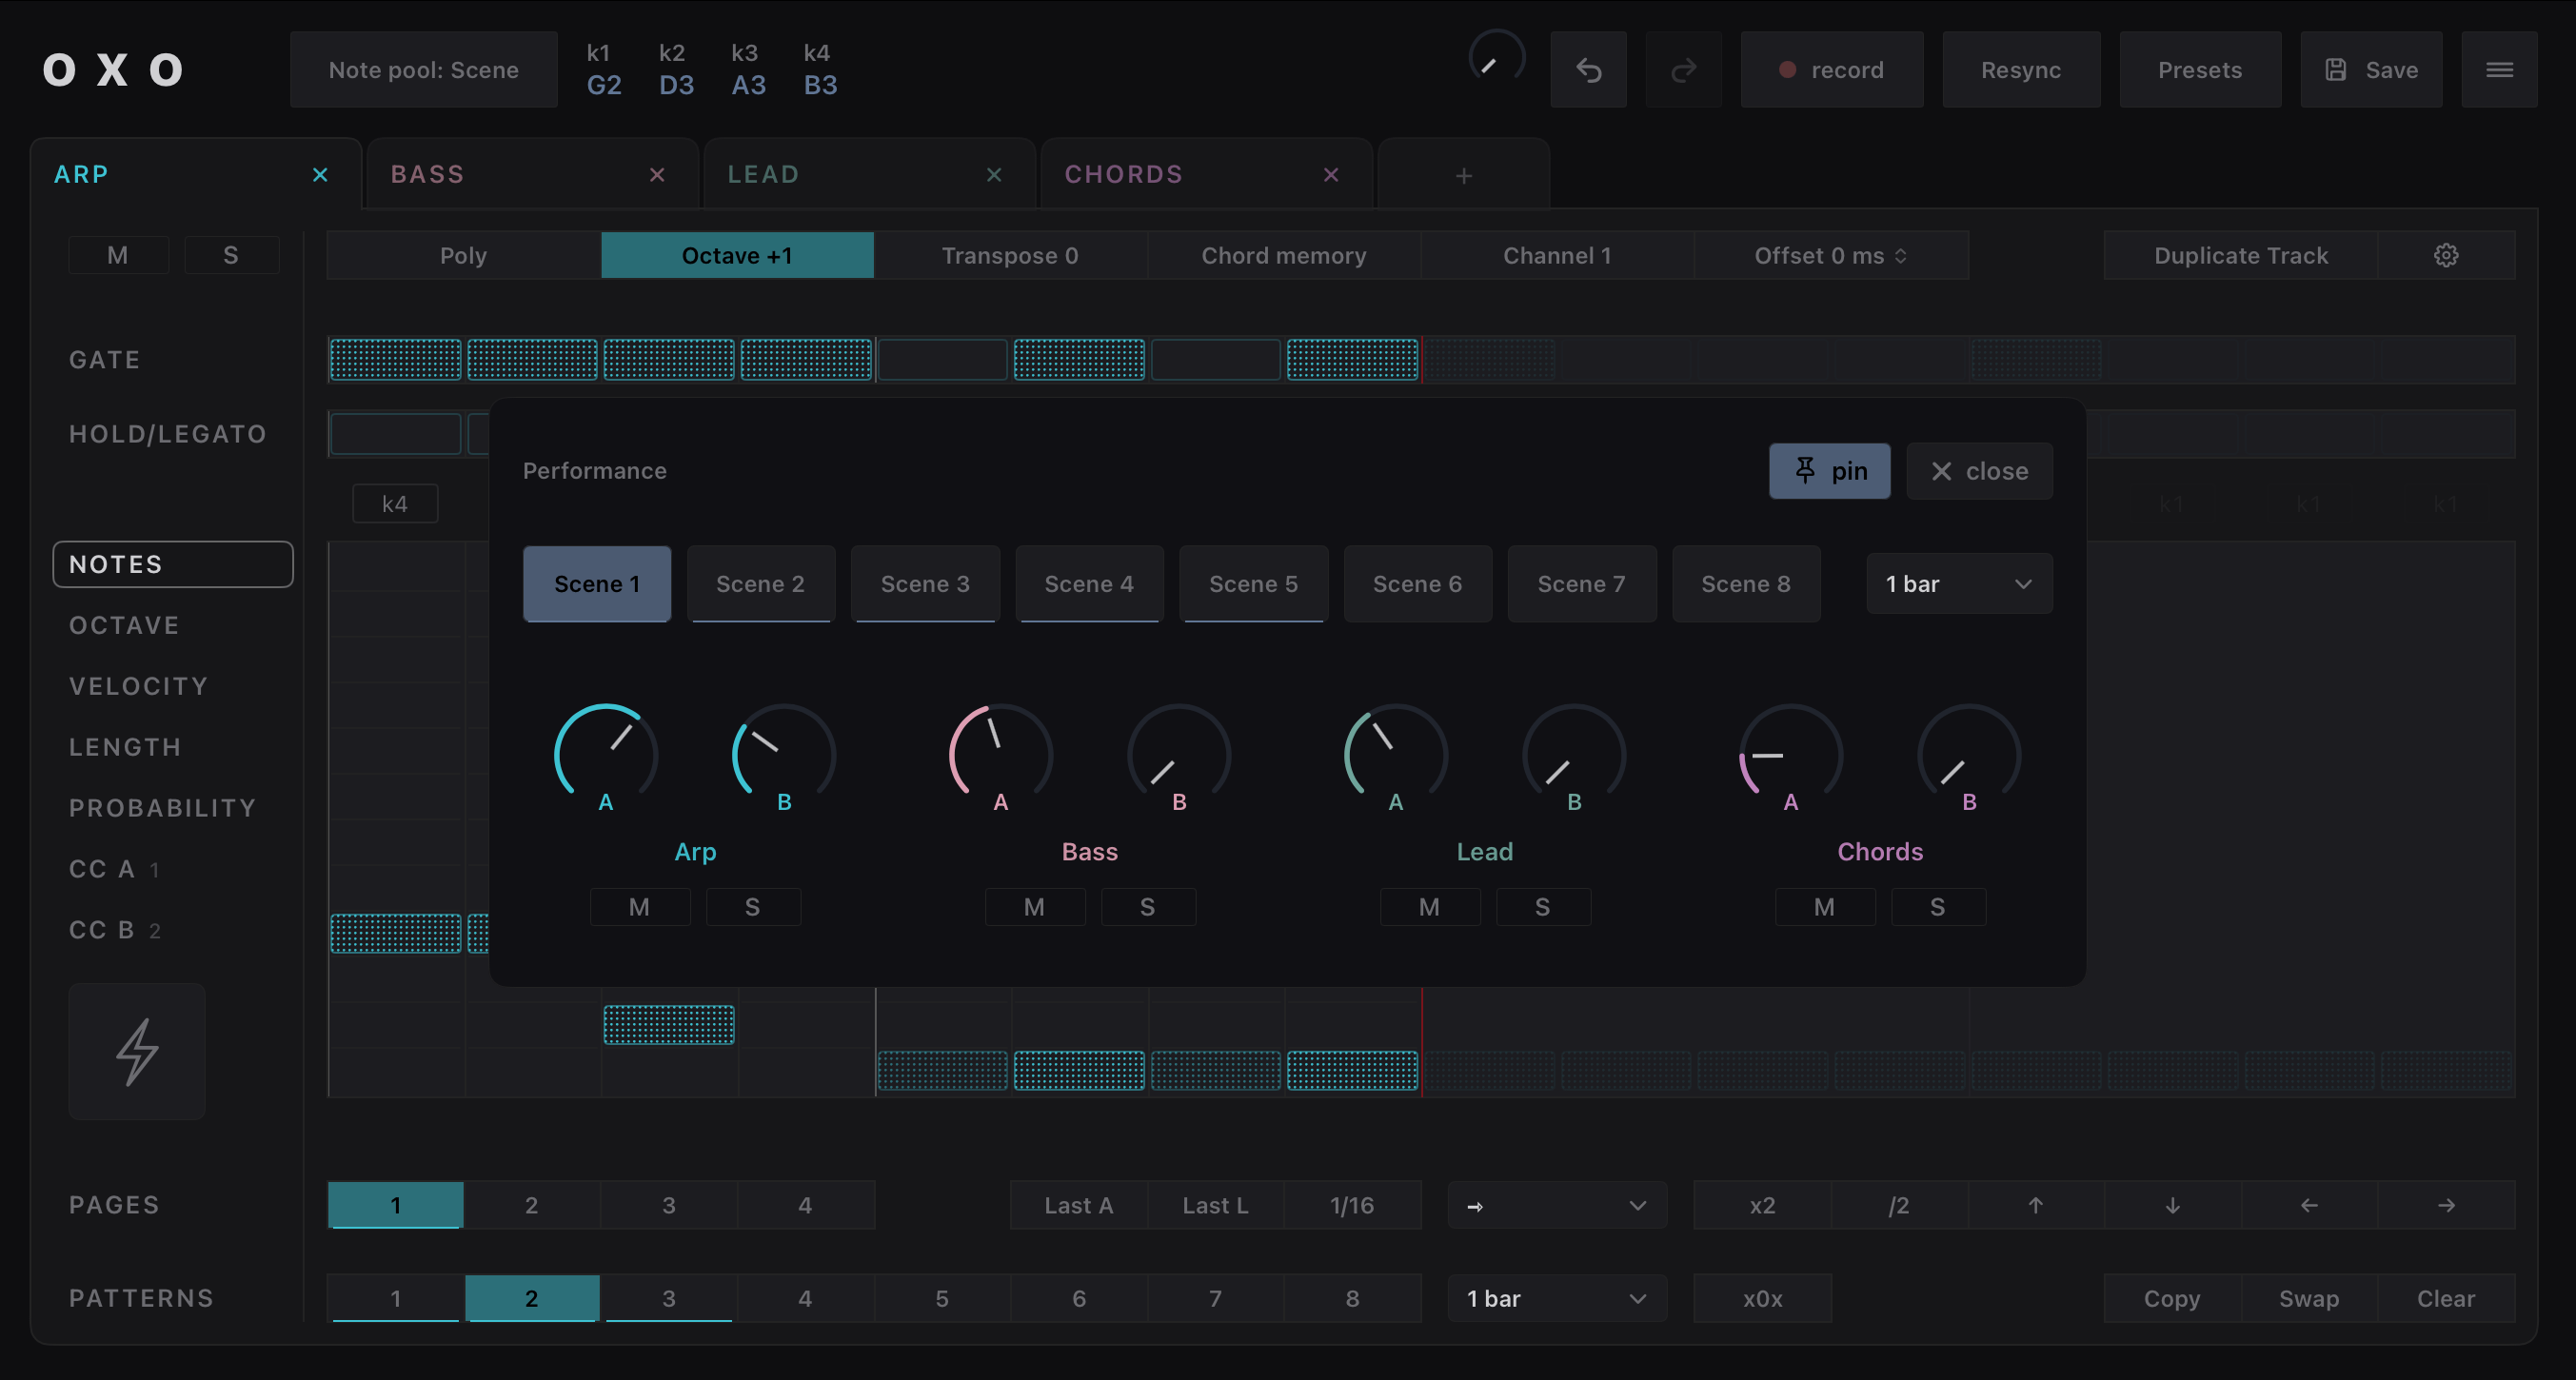Screen dimensions: 2576x1380
Task: Close the BASS track tab
Action: click(657, 175)
